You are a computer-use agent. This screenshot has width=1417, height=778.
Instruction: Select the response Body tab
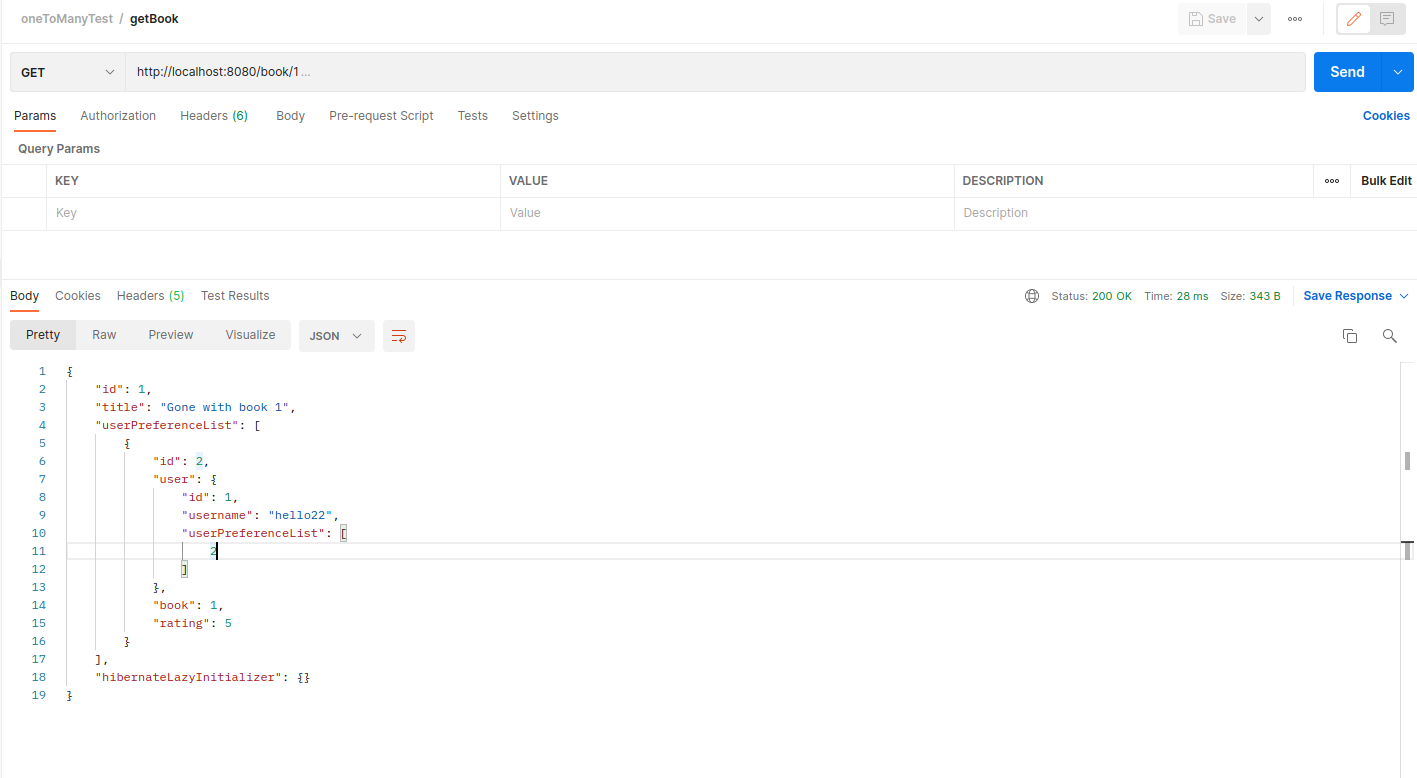click(25, 296)
